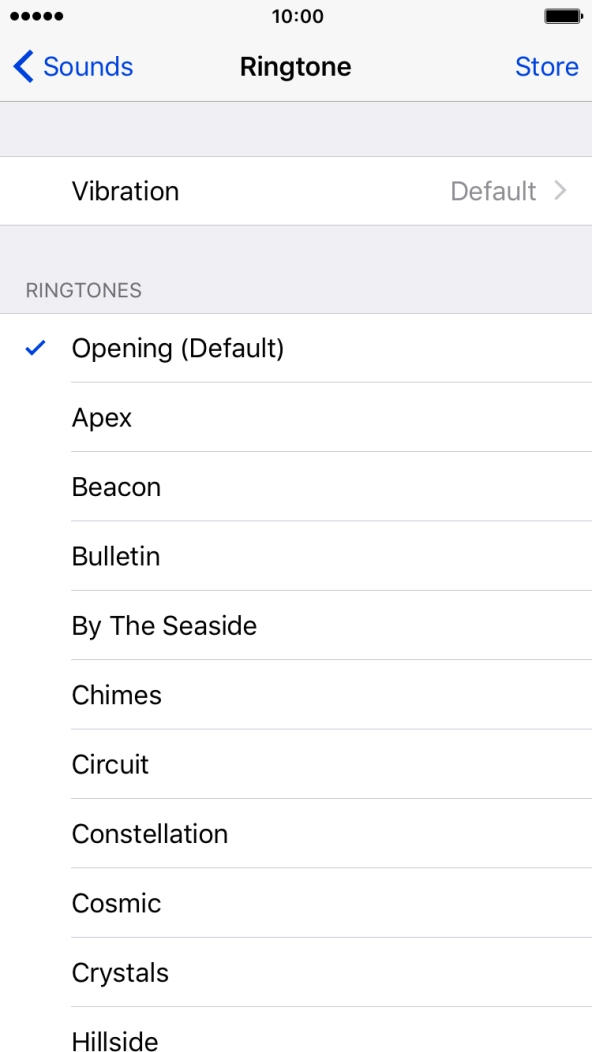
Task: Tap the Default vibration label
Action: click(495, 191)
